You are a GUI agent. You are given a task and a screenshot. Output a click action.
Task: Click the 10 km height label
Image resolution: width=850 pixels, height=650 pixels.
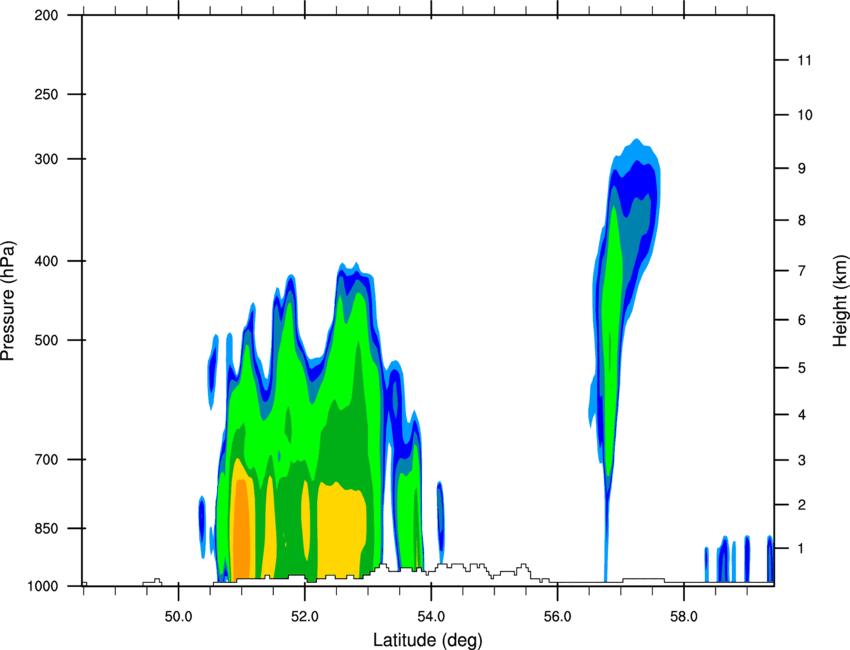point(805,115)
